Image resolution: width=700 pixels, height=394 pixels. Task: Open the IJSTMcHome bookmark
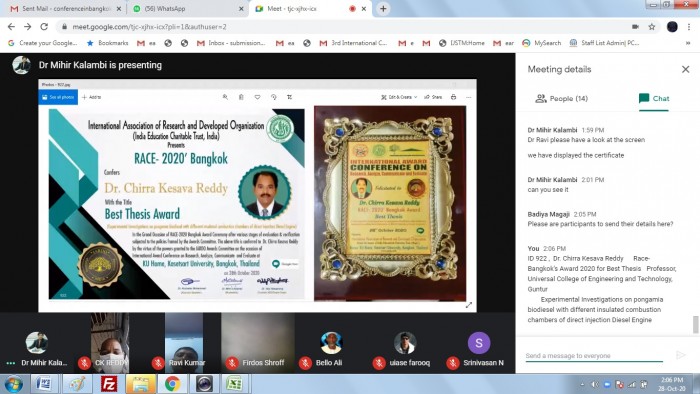tap(462, 43)
